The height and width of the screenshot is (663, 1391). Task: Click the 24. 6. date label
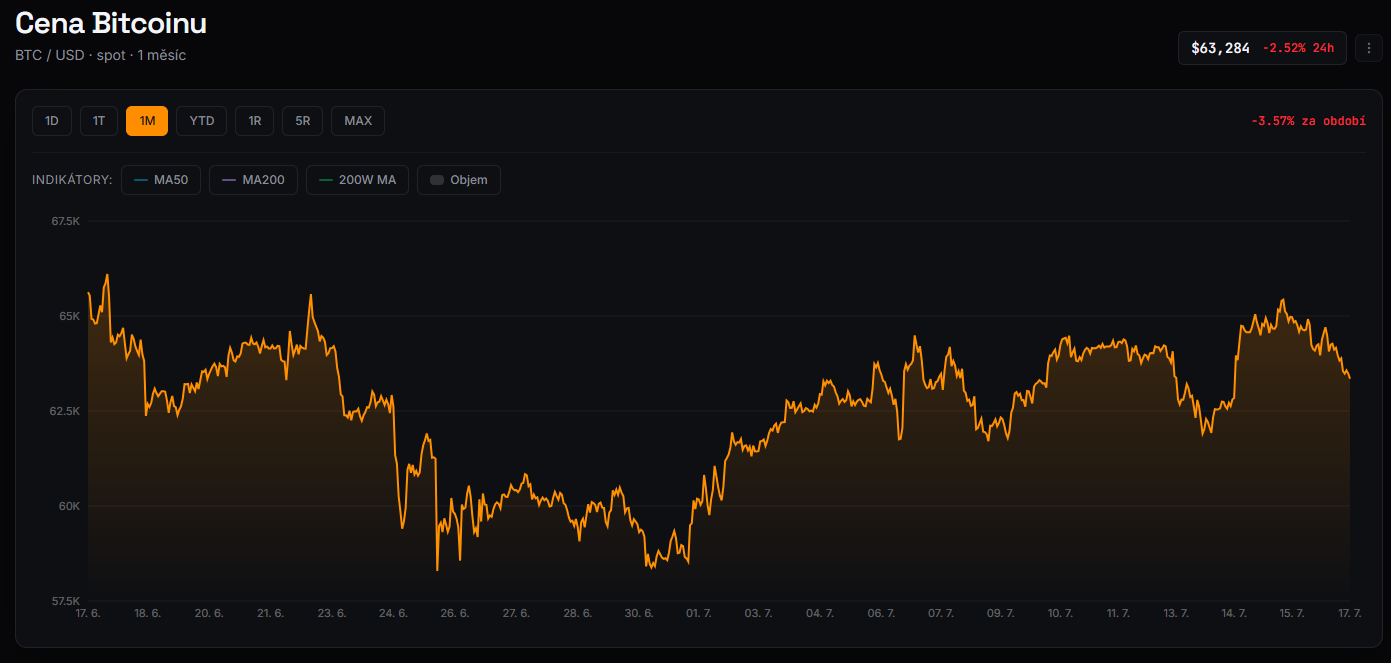(394, 613)
